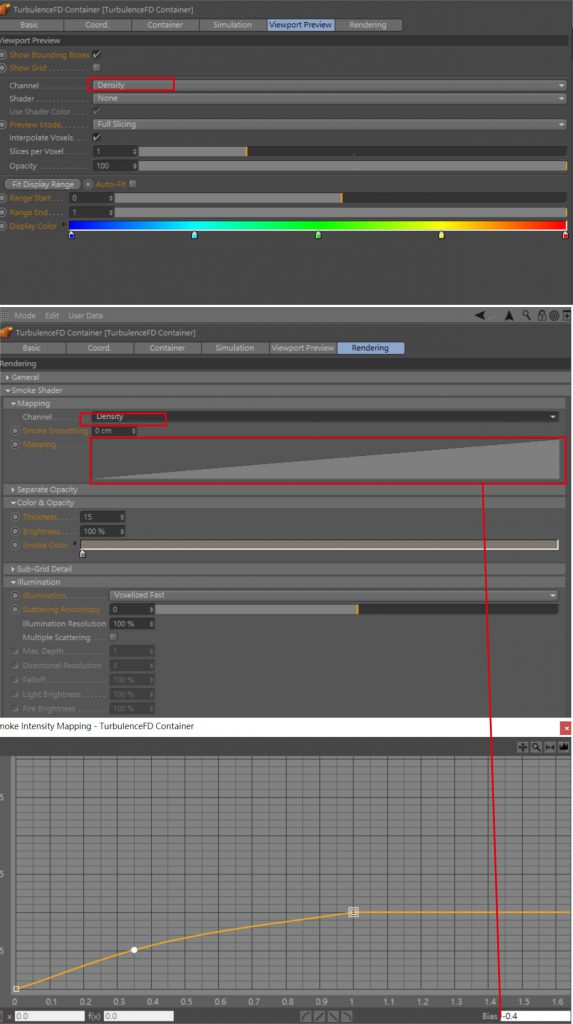Click the Slices per Voxel slider bar
The image size is (573, 1024).
[352, 151]
